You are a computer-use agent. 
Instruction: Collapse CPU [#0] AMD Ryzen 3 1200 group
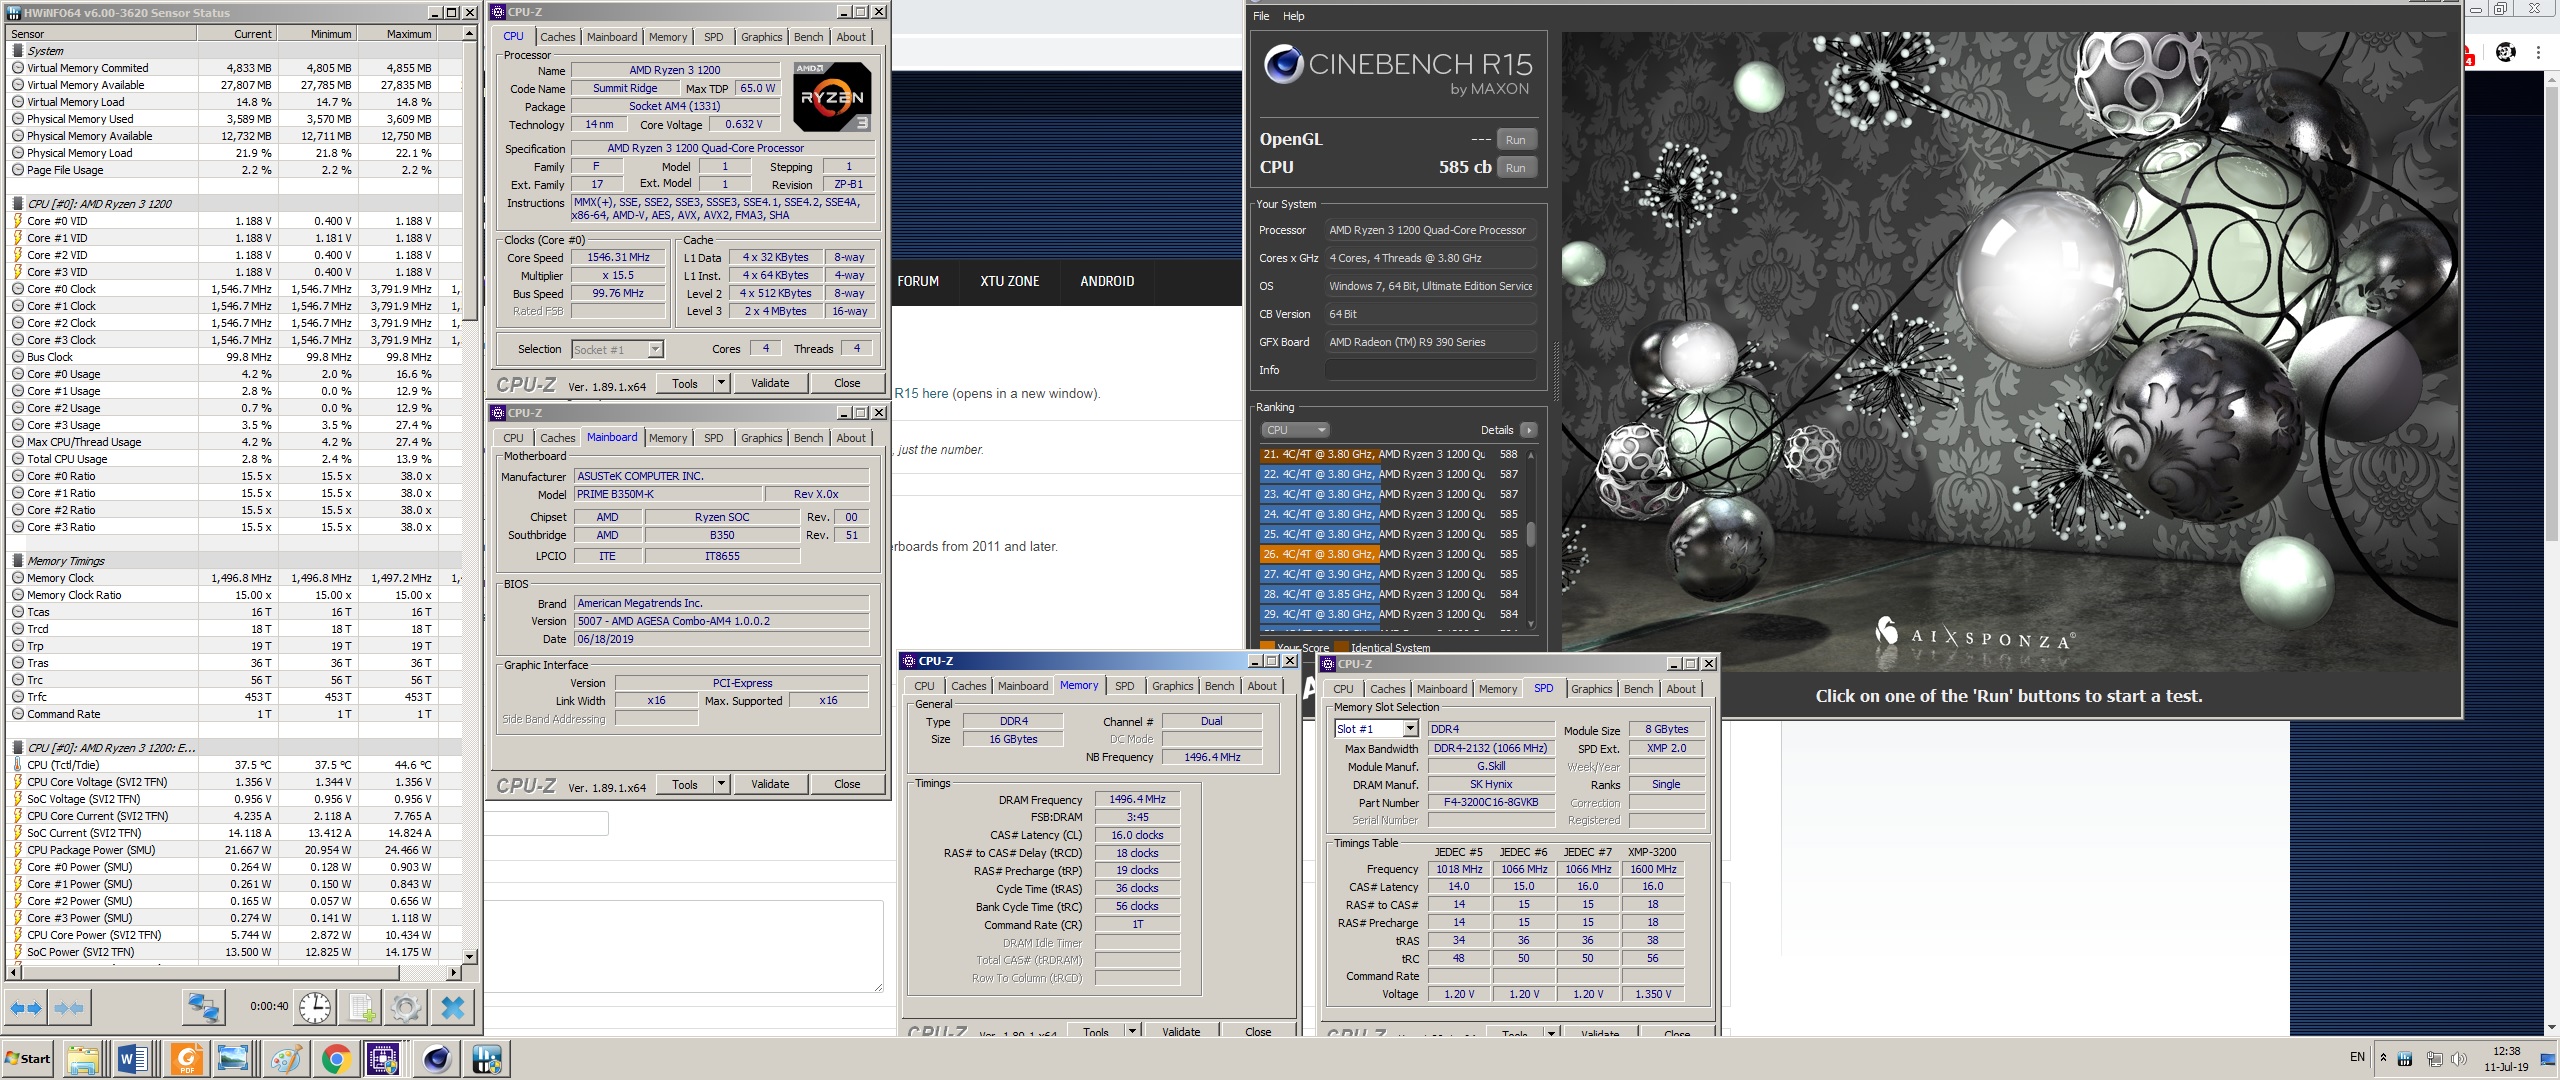[x=17, y=204]
